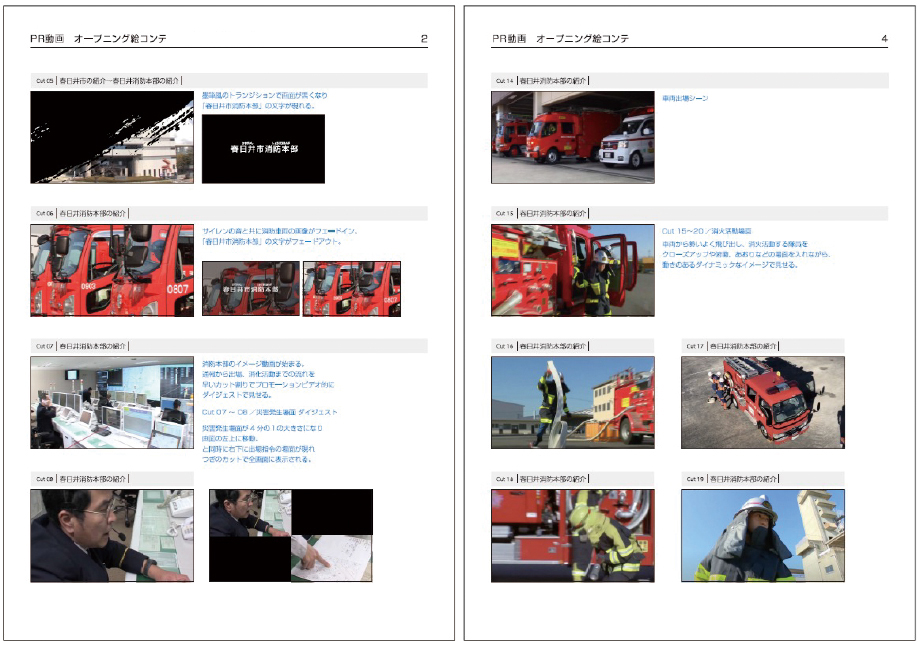Screen dimensions: 921x645
Task: Click the Cut 14 heading label
Action: point(540,81)
